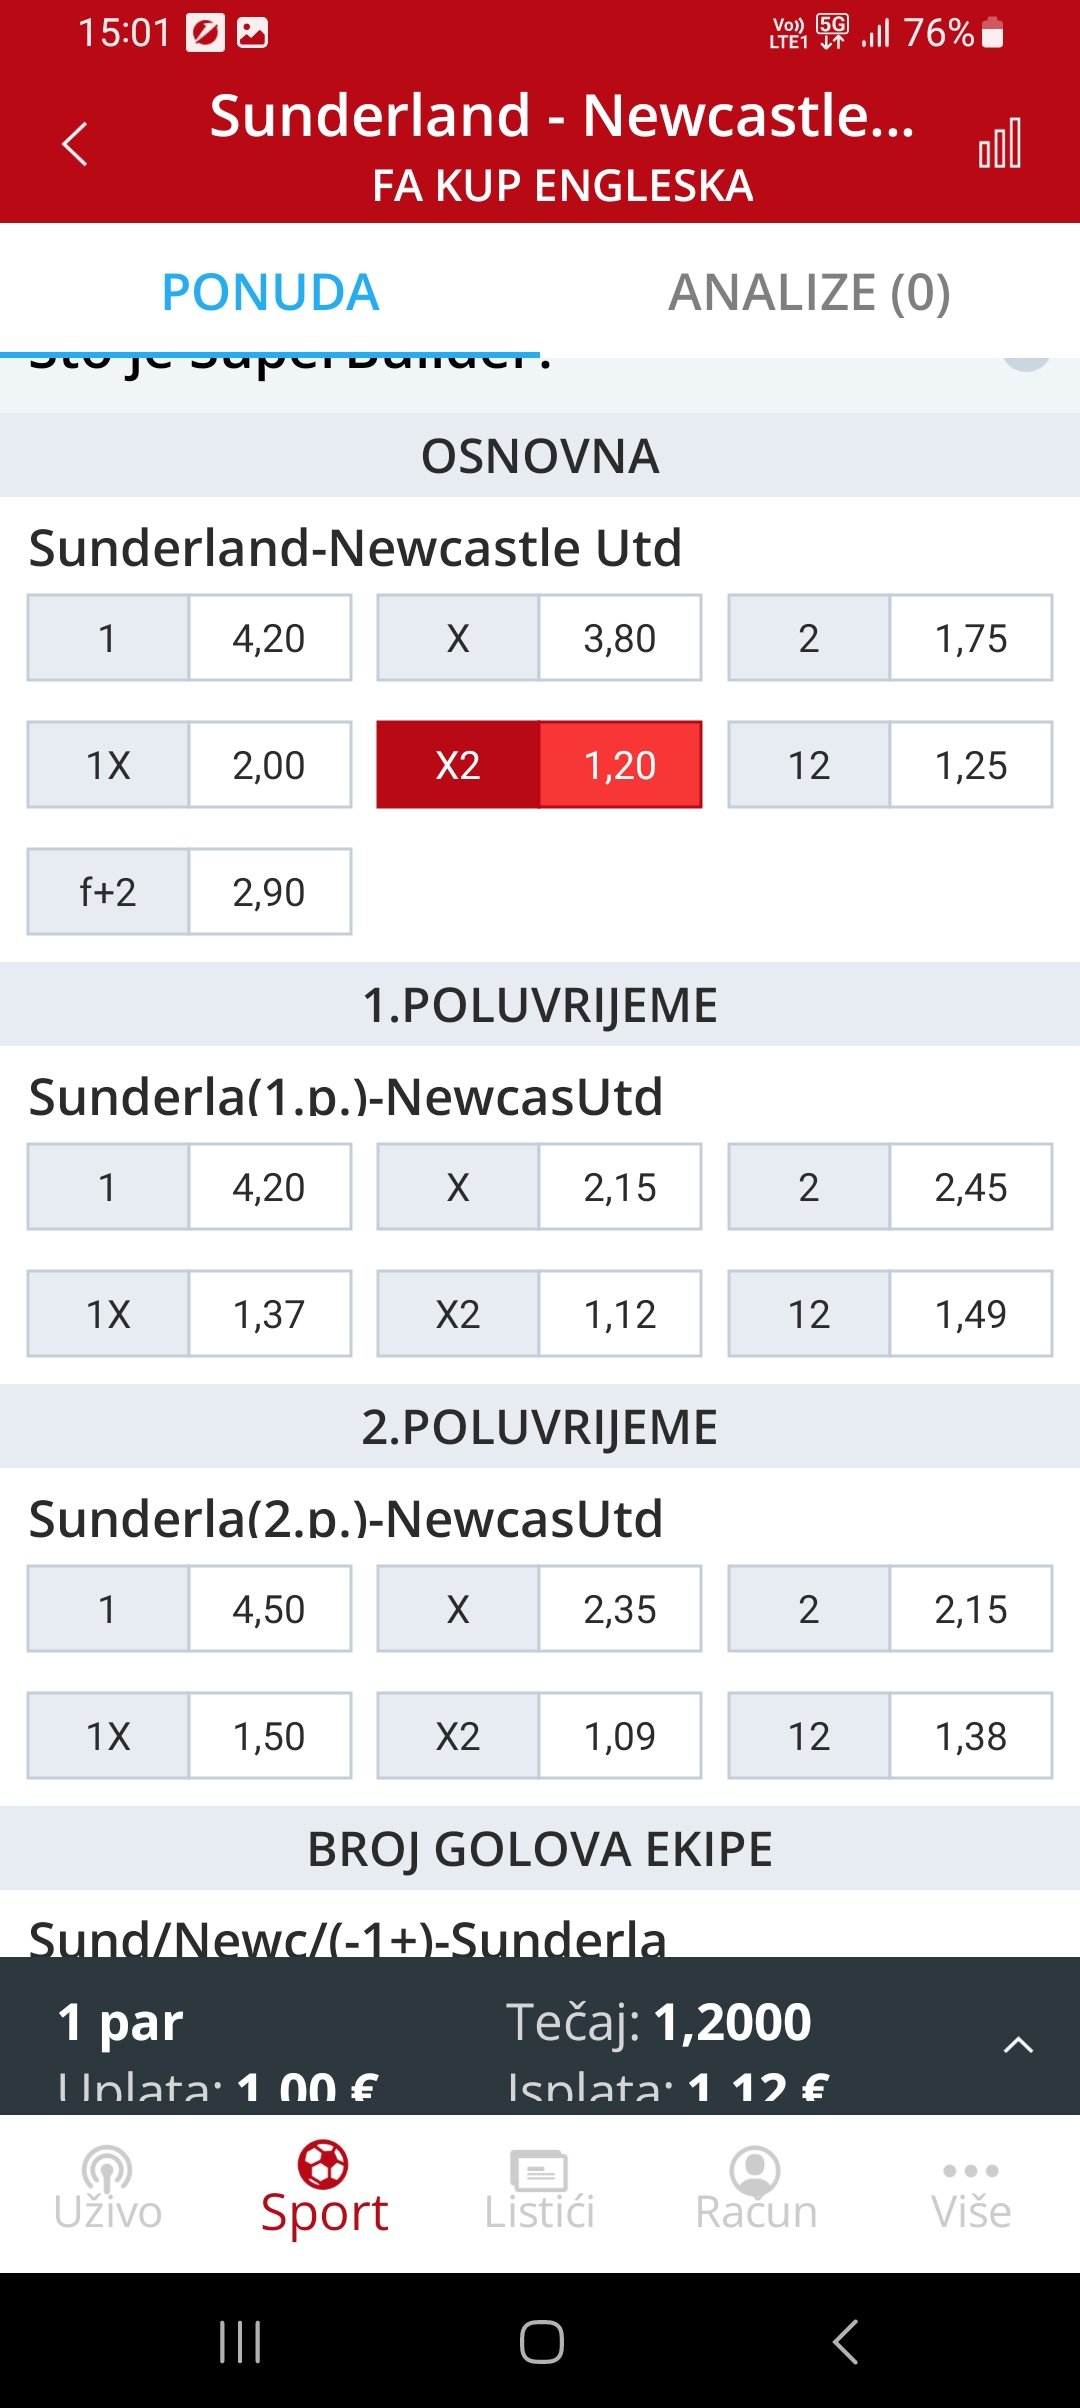This screenshot has height=2408, width=1080.
Task: Expand the bet slip chevron arrow
Action: tap(1017, 2044)
